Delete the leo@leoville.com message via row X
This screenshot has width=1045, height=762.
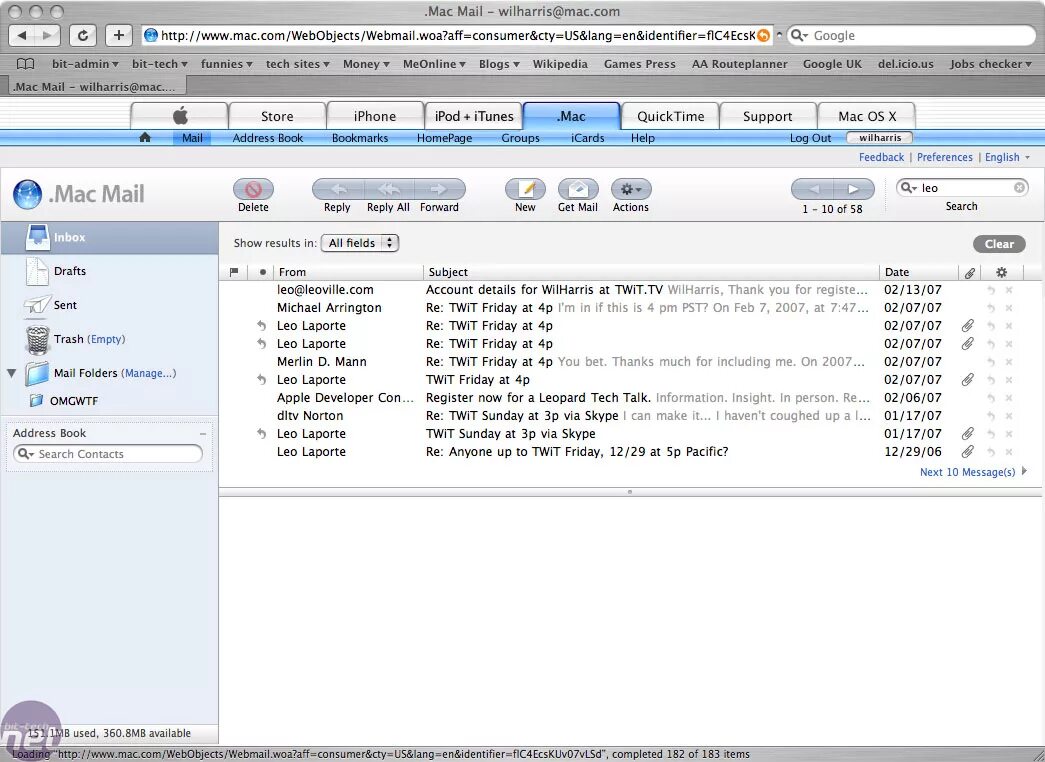point(1009,290)
